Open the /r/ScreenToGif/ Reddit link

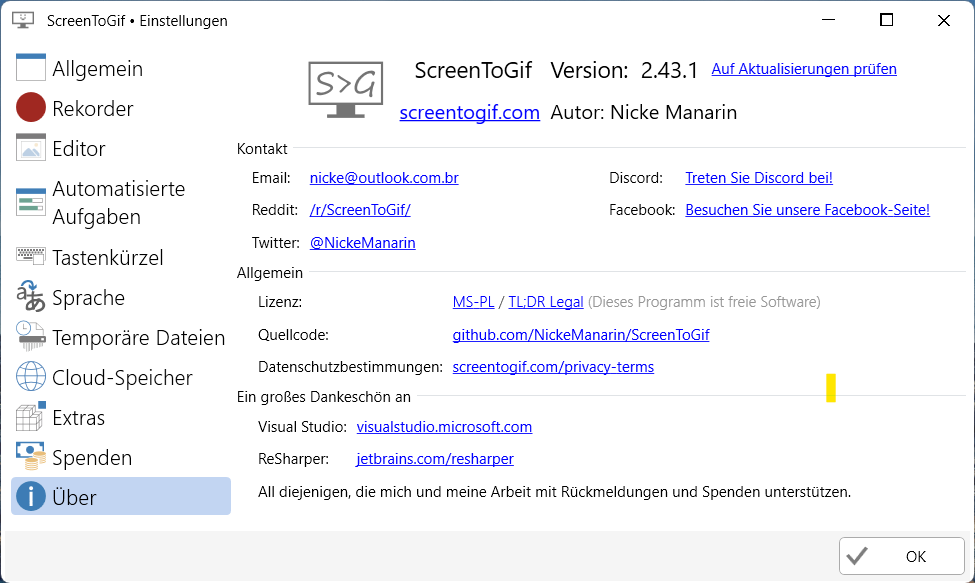click(x=359, y=210)
